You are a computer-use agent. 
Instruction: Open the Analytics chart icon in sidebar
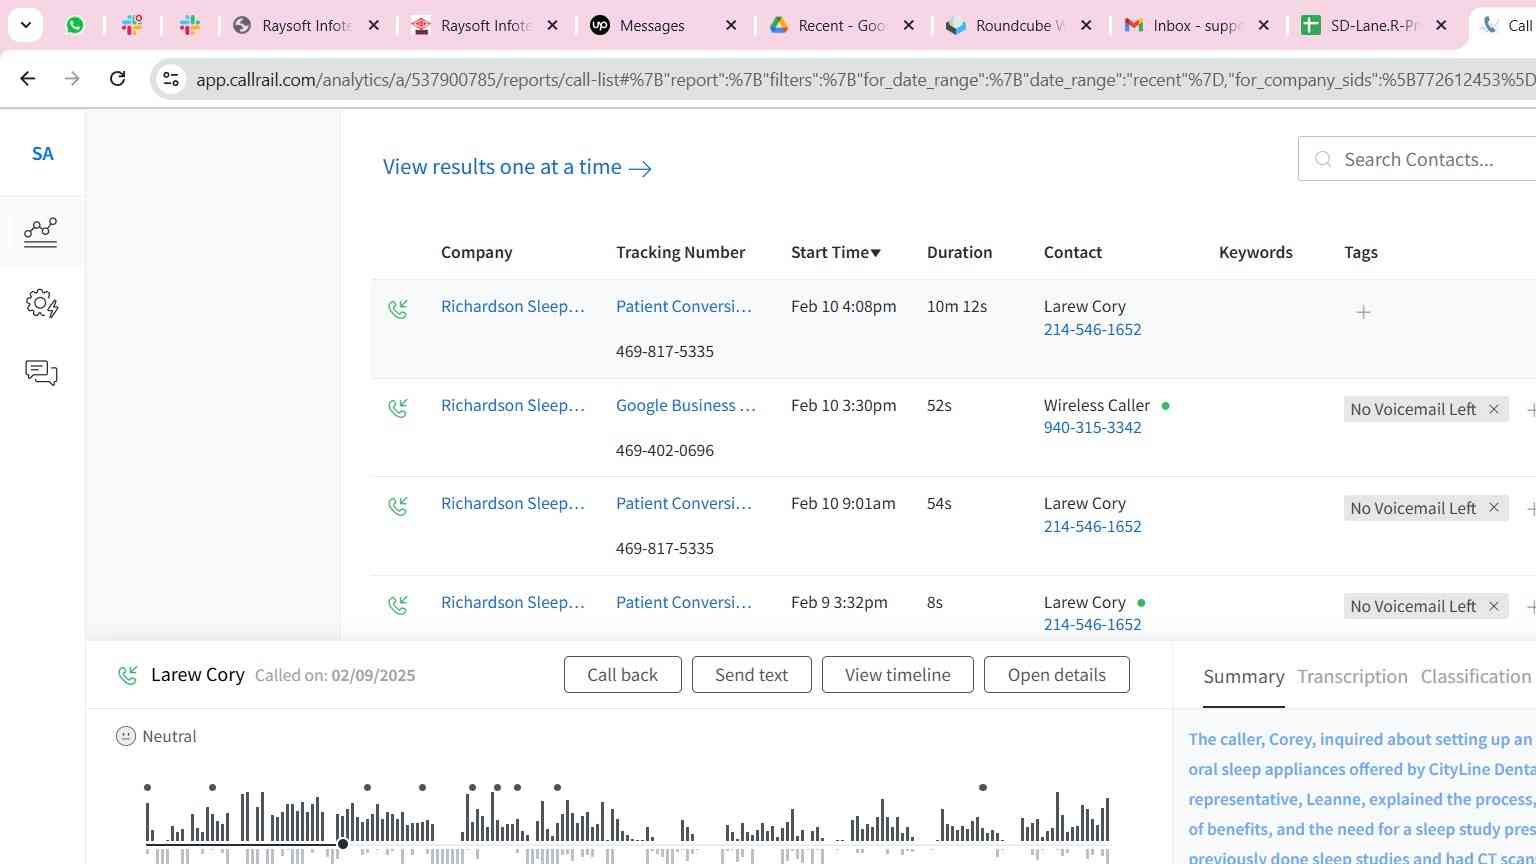(41, 232)
